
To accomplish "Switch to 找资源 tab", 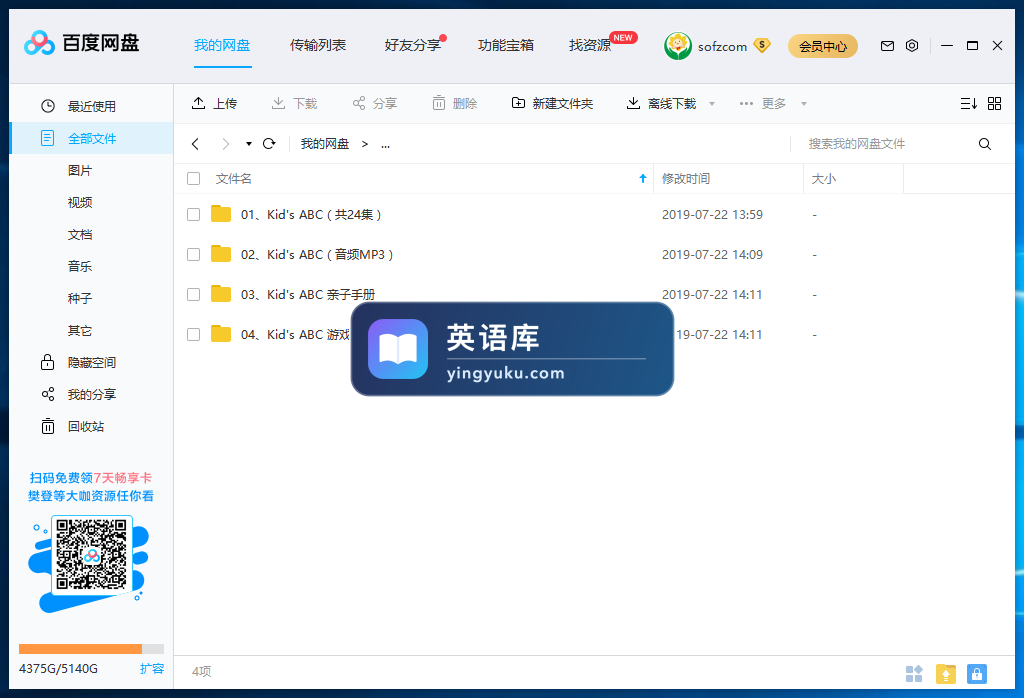I will (x=590, y=45).
